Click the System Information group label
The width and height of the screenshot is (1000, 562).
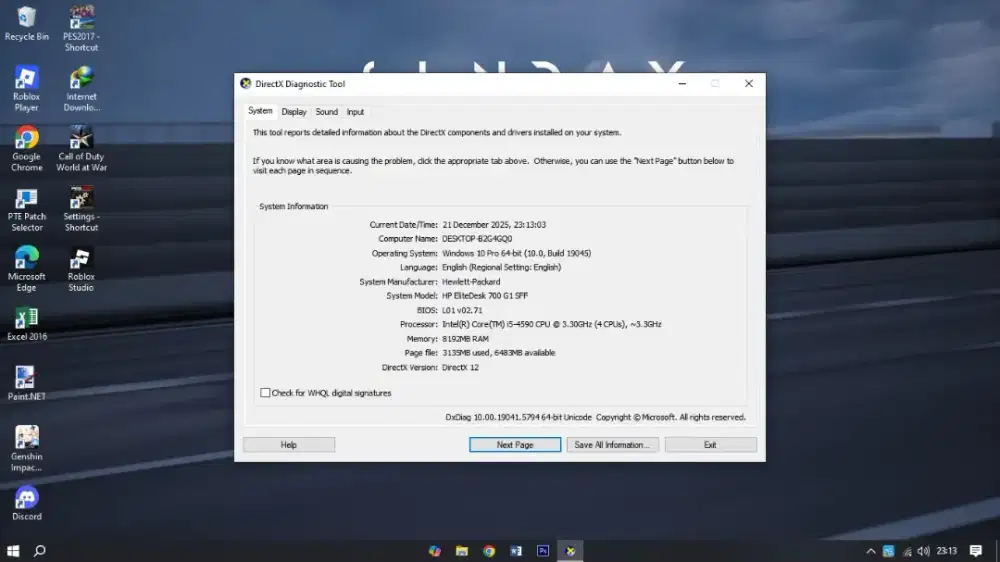coord(293,207)
